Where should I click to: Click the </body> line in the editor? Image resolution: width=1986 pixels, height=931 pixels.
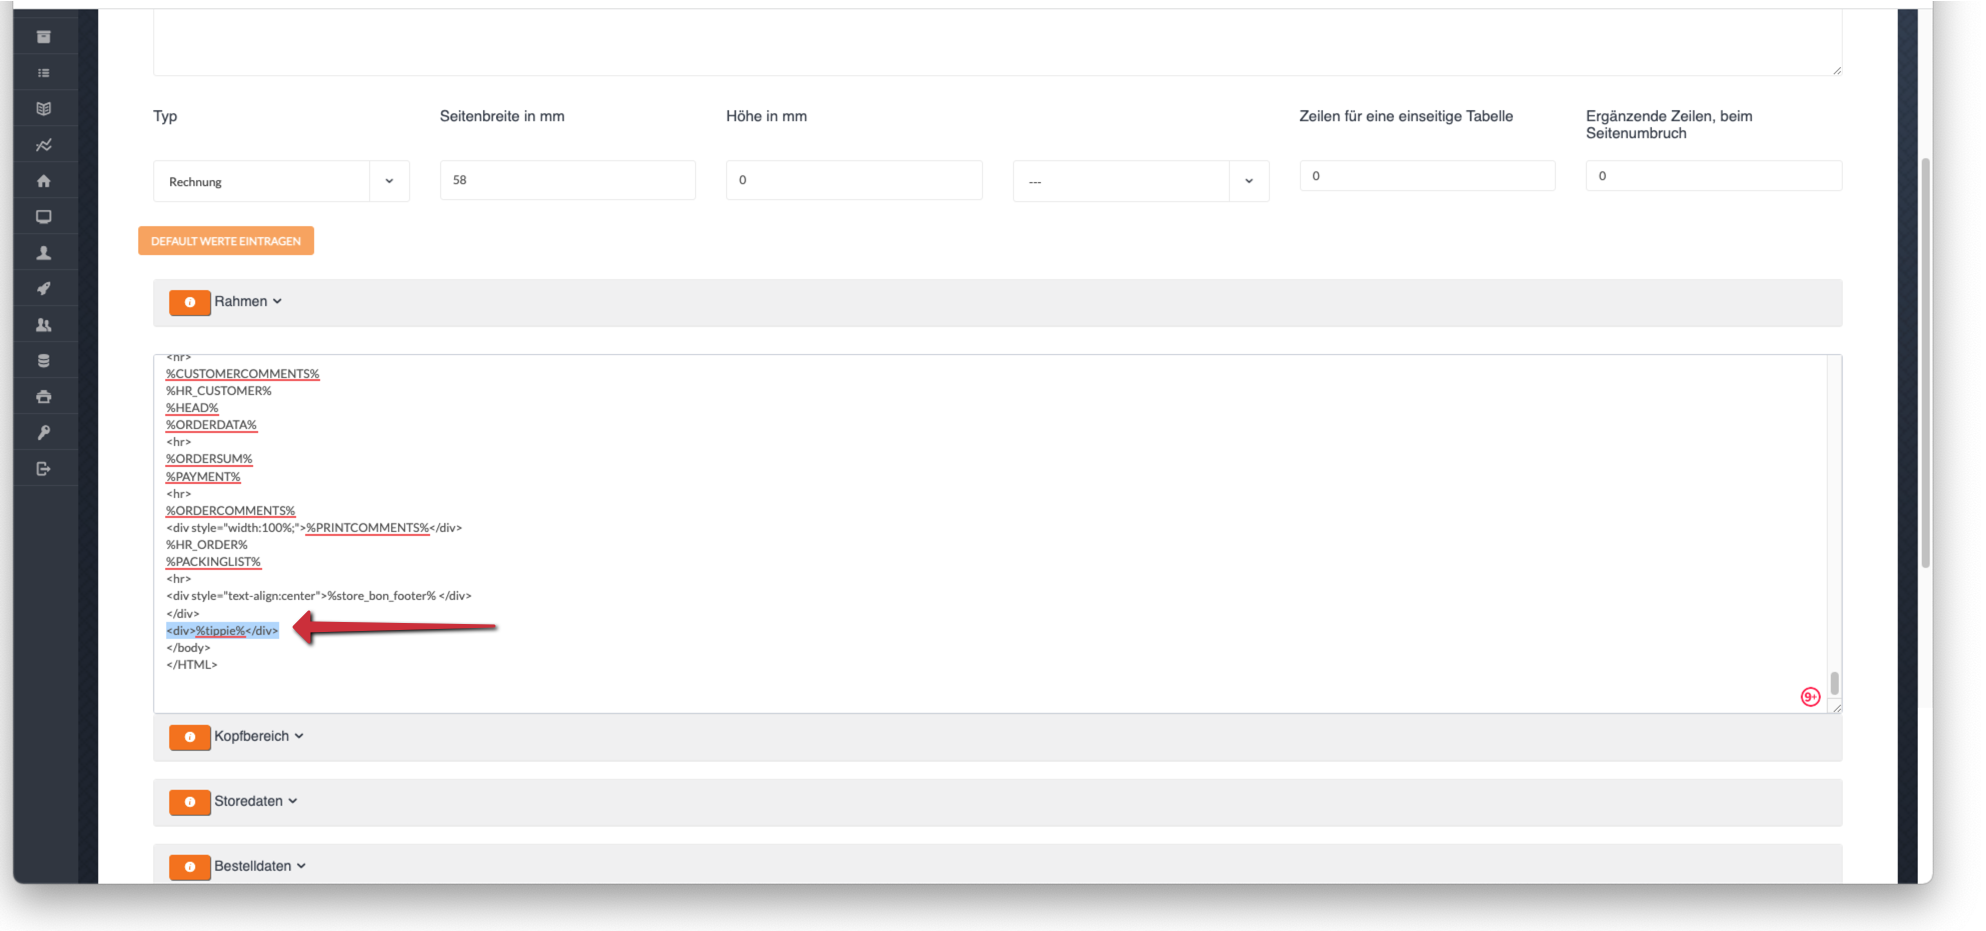(x=188, y=648)
